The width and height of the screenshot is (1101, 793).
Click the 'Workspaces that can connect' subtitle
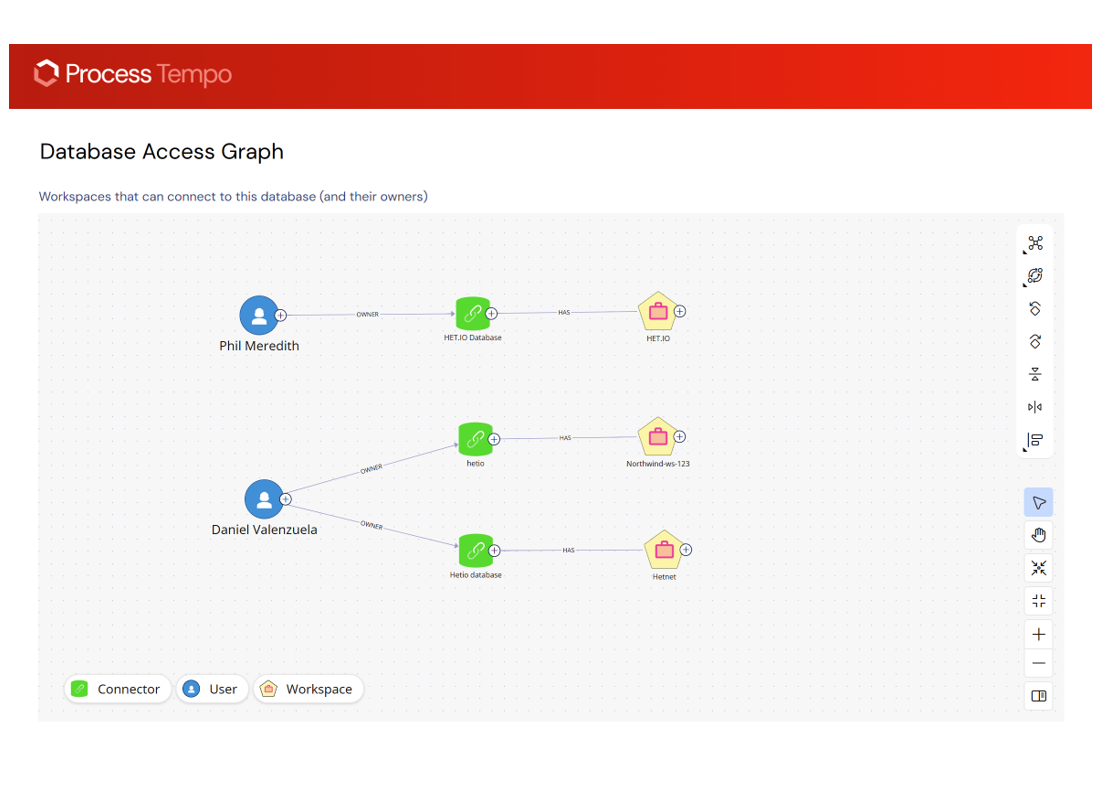click(233, 197)
